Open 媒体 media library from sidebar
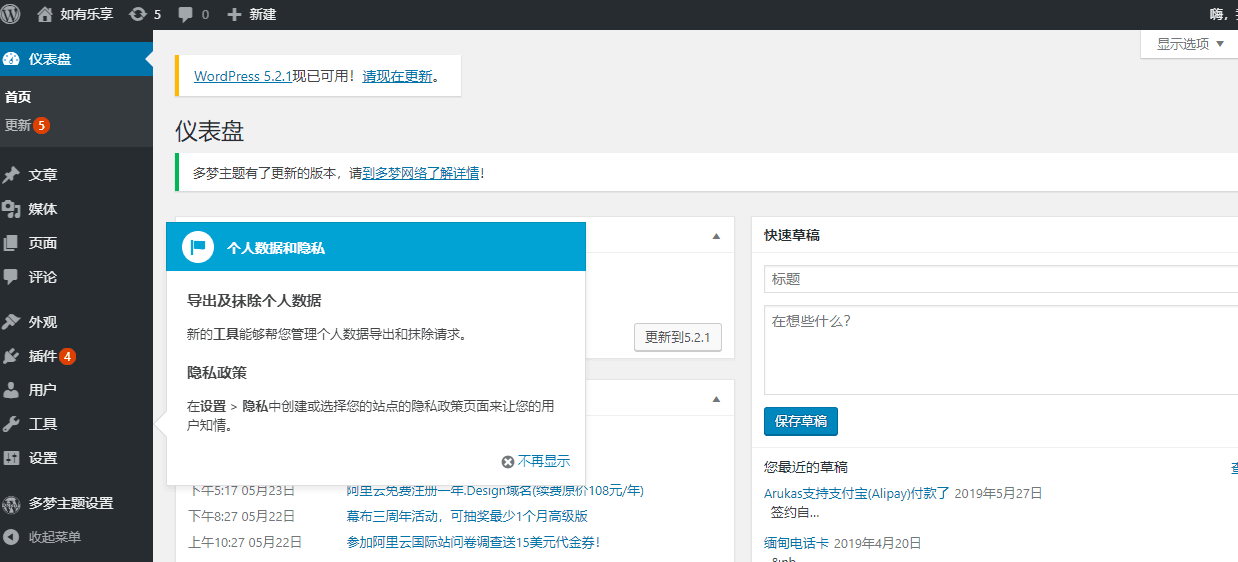The width and height of the screenshot is (1238, 562). pyautogui.click(x=42, y=209)
